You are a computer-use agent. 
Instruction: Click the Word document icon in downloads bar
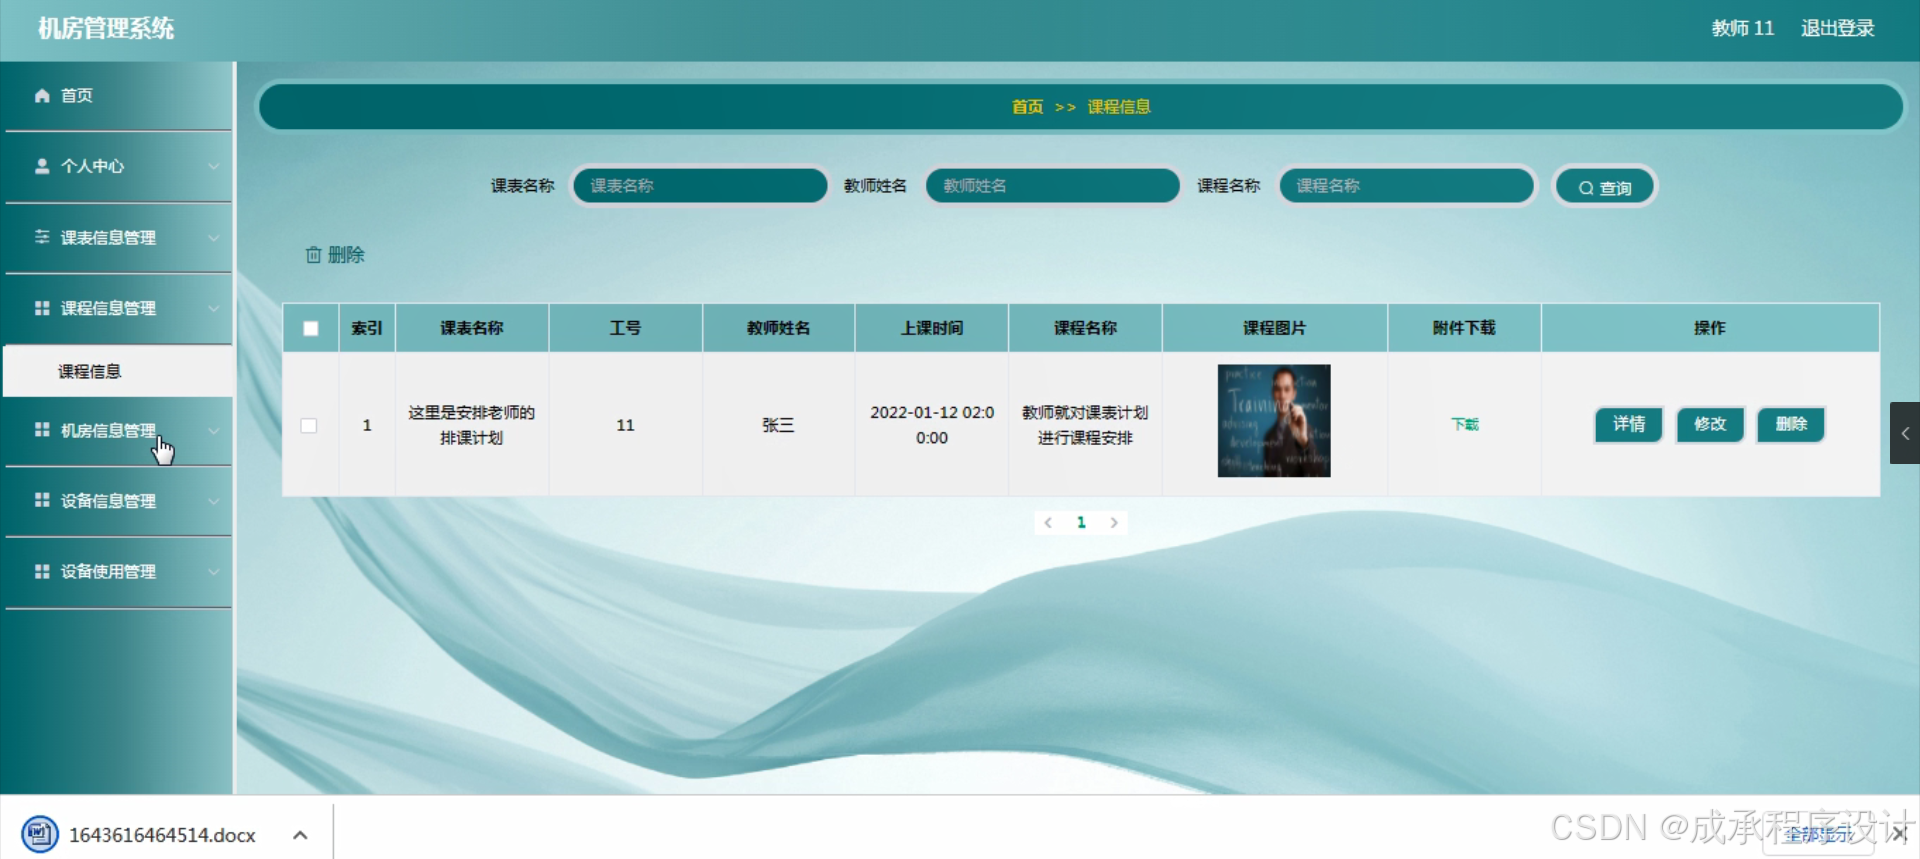pos(40,834)
